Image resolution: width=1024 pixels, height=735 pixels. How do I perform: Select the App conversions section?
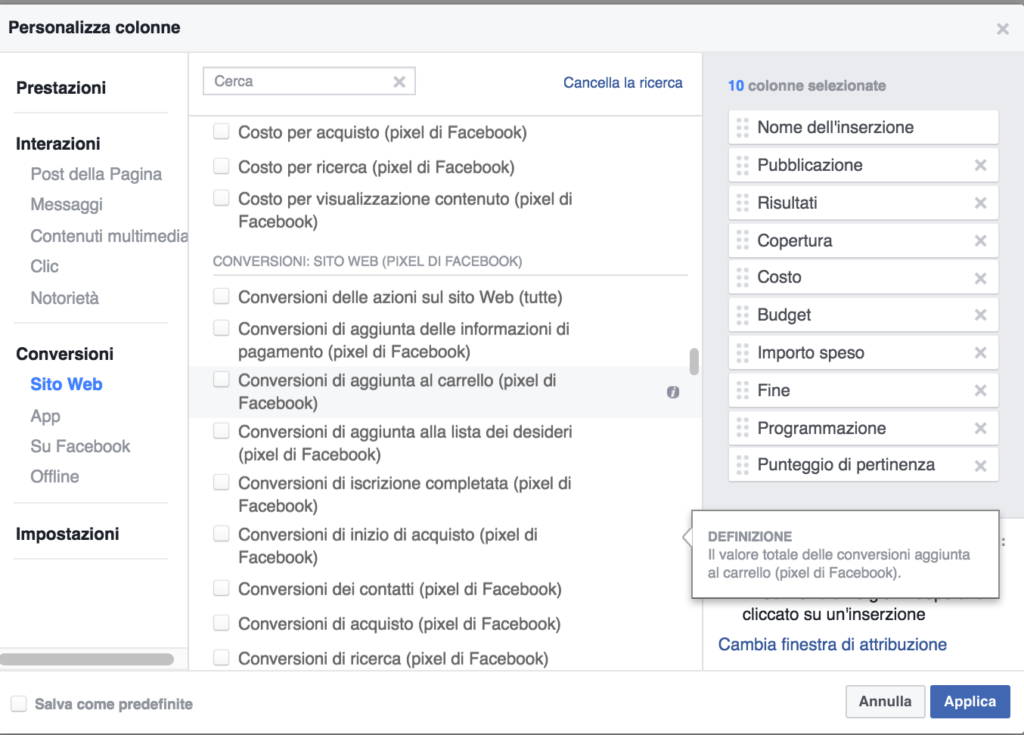point(45,416)
